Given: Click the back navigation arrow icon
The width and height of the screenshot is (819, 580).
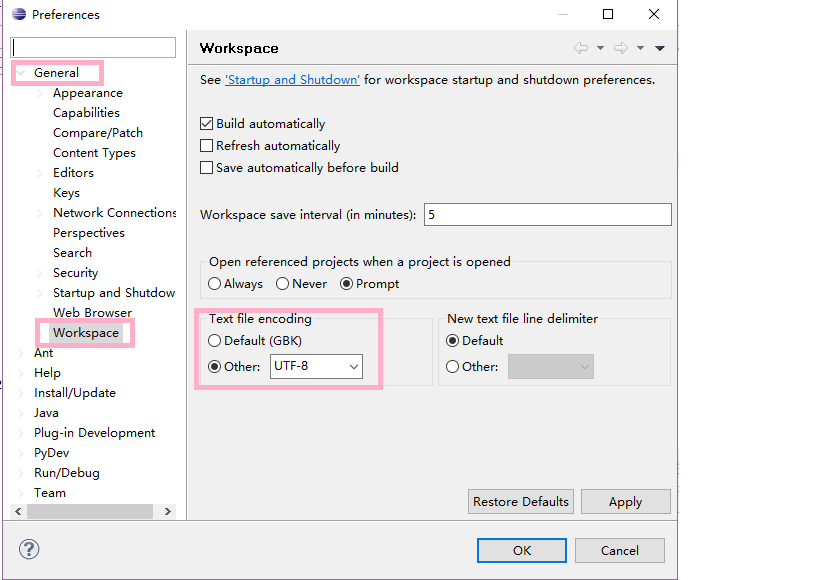Looking at the screenshot, I should pyautogui.click(x=581, y=48).
